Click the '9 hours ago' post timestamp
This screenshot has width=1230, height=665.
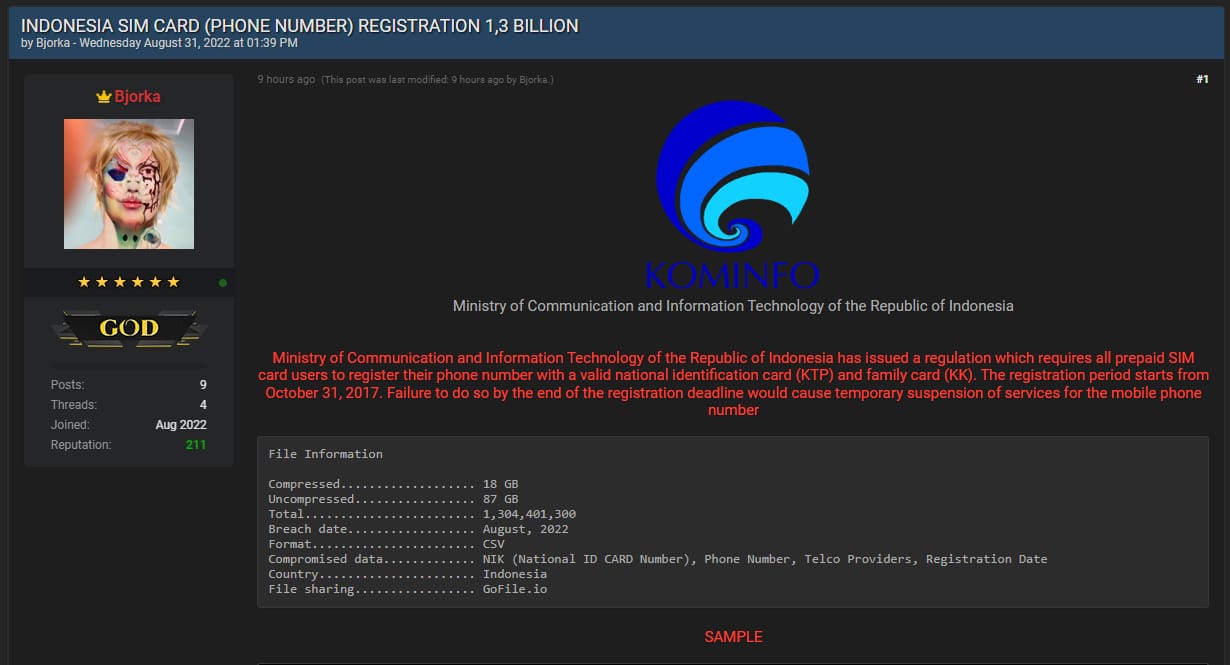click(286, 79)
